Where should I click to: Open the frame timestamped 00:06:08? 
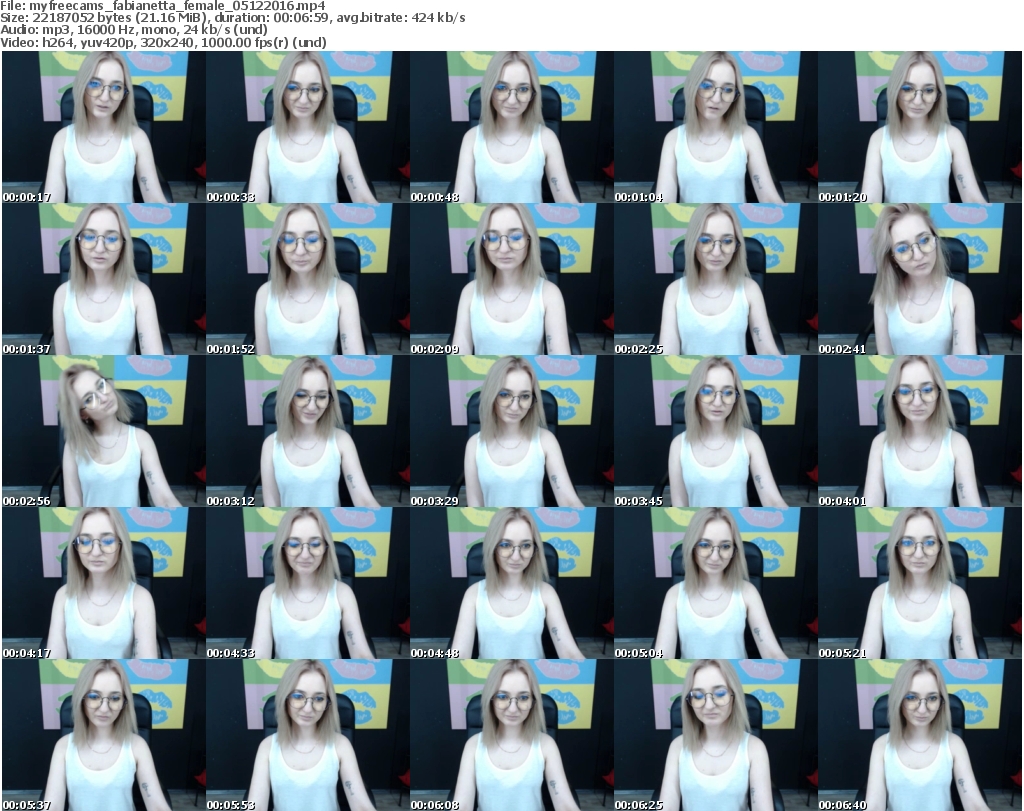point(511,735)
